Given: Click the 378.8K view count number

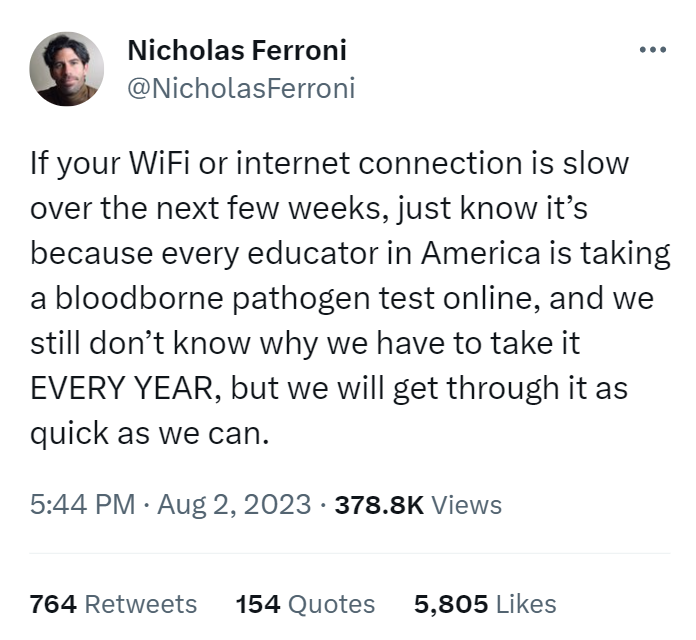Looking at the screenshot, I should (379, 505).
